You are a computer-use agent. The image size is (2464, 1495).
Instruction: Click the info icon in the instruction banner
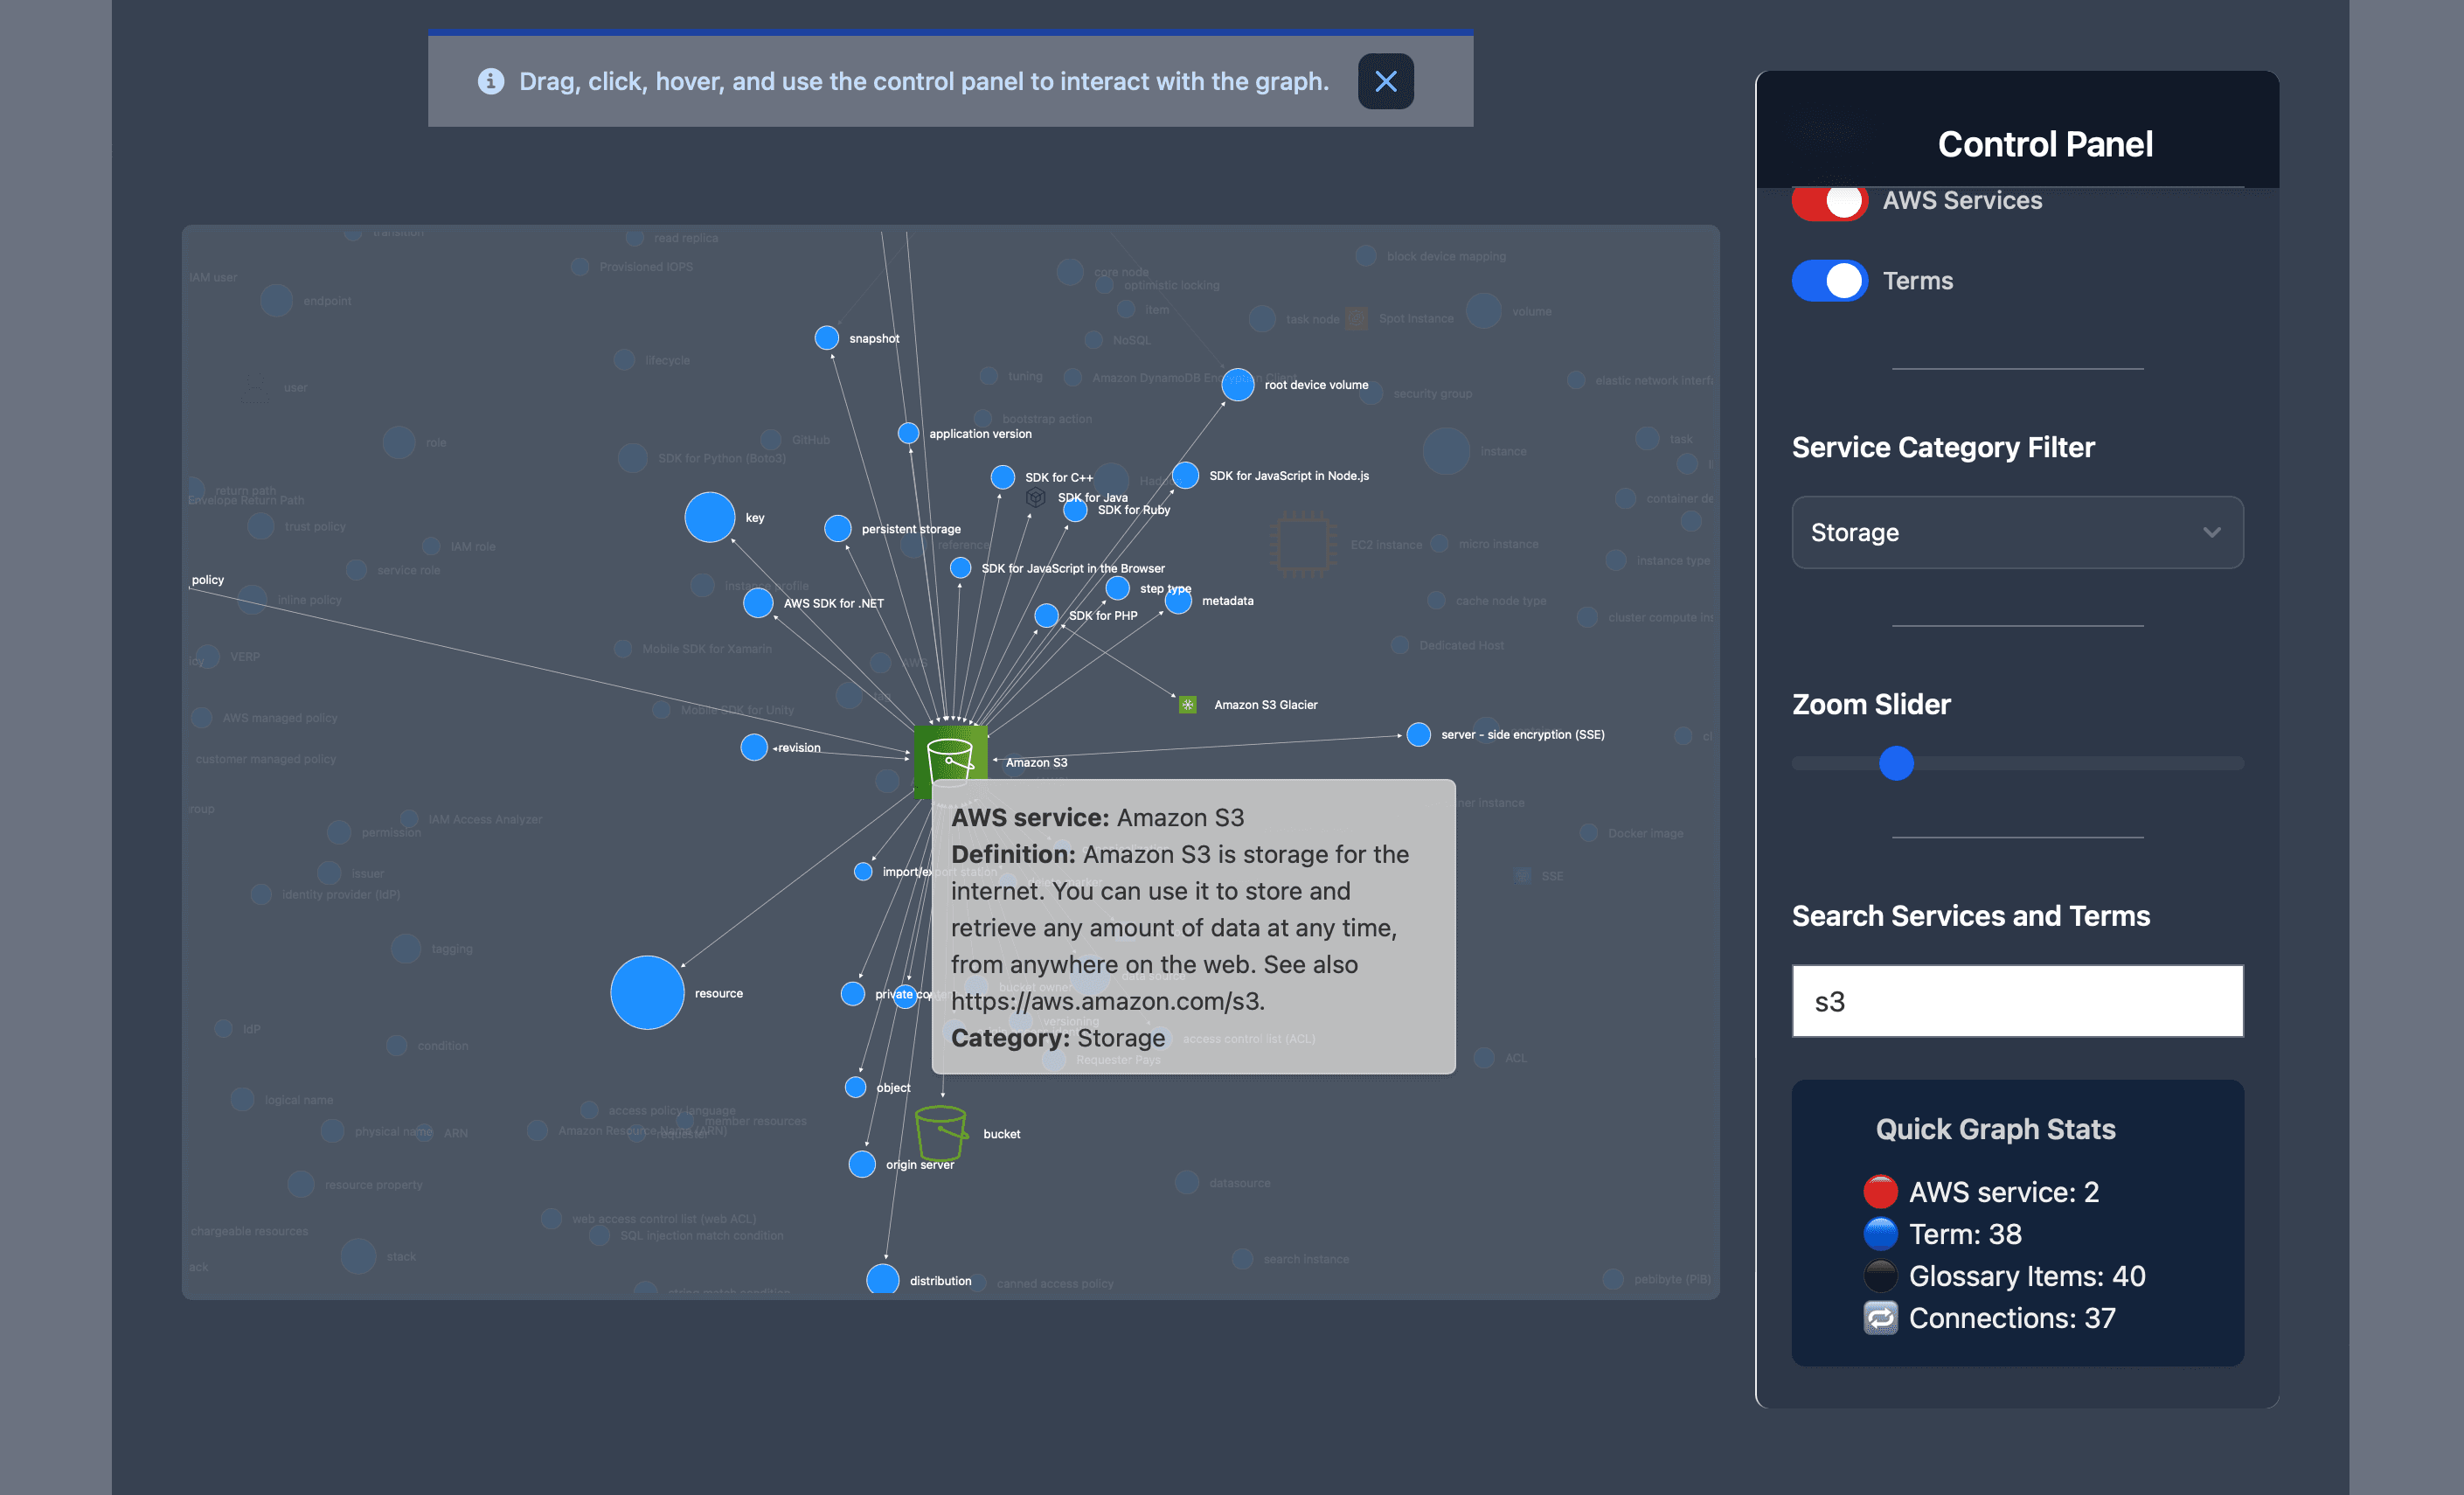tap(491, 81)
